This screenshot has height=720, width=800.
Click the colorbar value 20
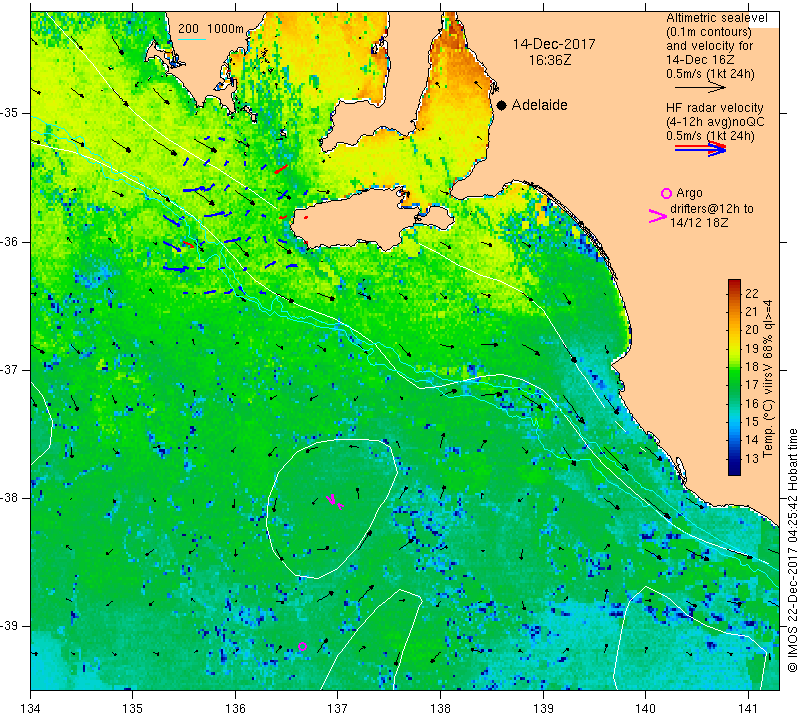click(752, 330)
